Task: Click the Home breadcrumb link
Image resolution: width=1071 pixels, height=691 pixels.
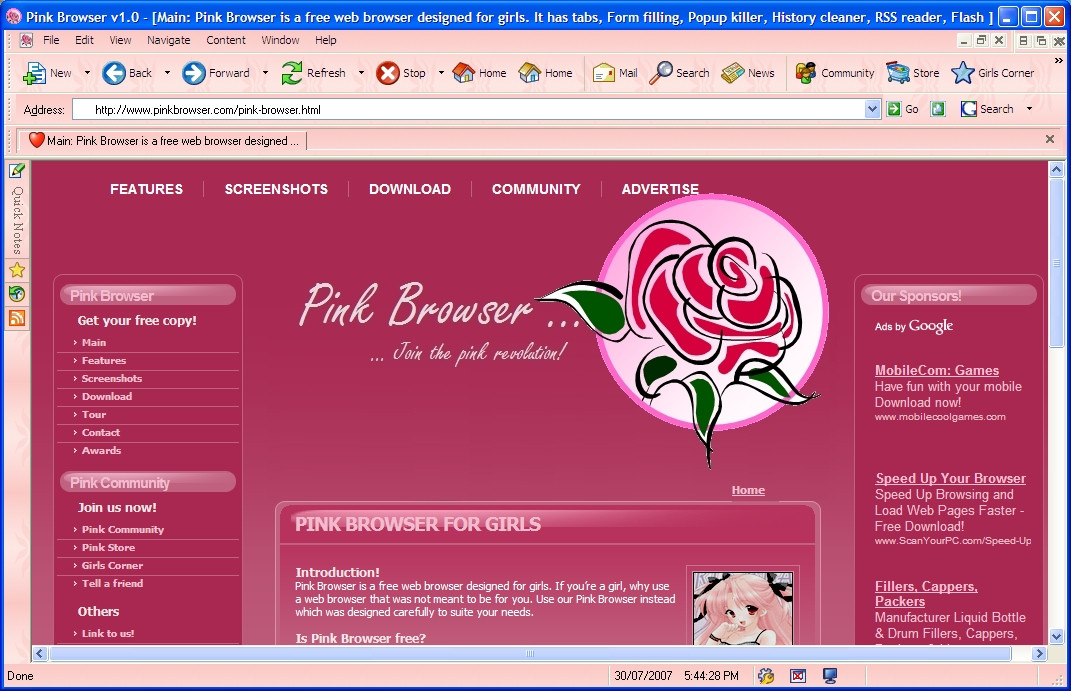Action: click(748, 490)
